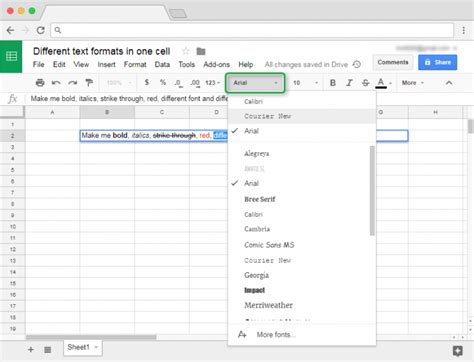Toggle Strikethrough formatting
Image resolution: width=474 pixels, height=362 pixels.
tap(365, 83)
